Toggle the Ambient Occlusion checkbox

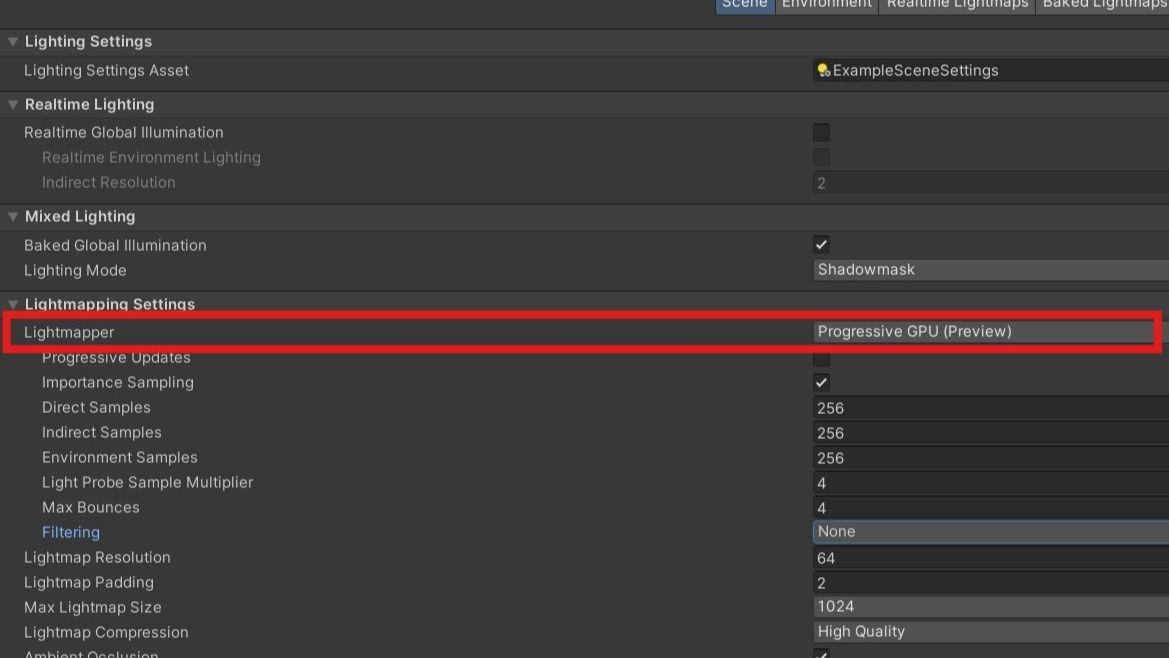tap(821, 654)
